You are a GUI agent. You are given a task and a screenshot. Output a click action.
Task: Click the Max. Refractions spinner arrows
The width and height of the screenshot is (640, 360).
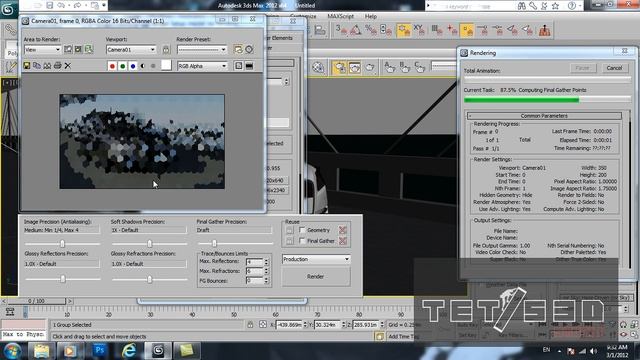point(267,271)
